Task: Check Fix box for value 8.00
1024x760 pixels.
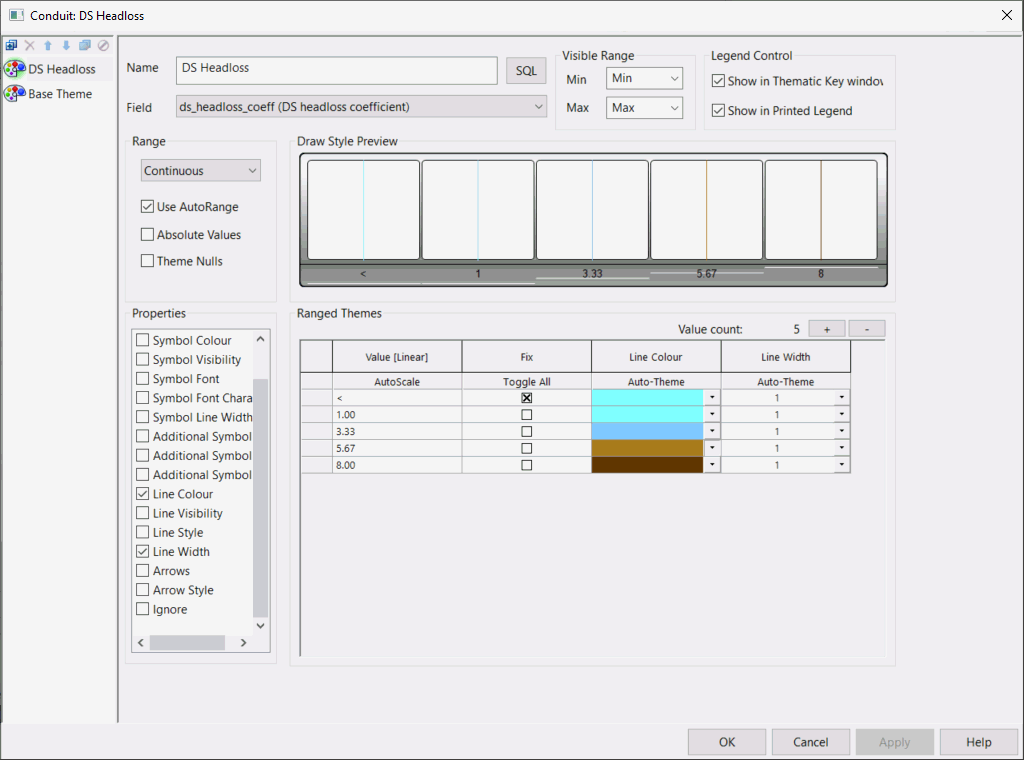Action: 526,465
